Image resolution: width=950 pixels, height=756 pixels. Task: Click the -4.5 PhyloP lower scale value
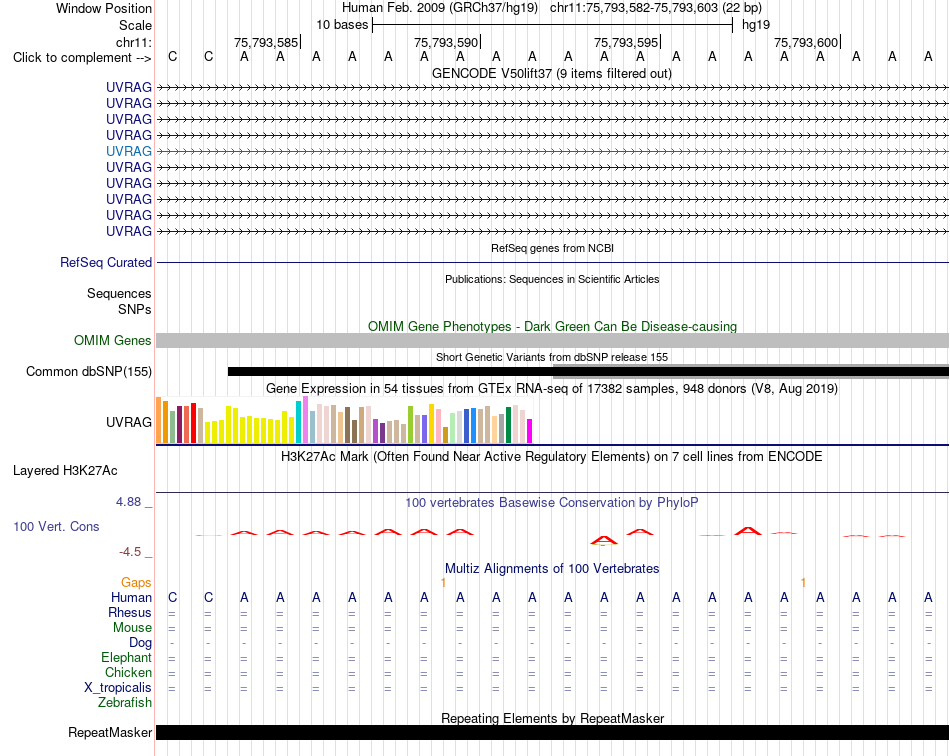point(130,552)
